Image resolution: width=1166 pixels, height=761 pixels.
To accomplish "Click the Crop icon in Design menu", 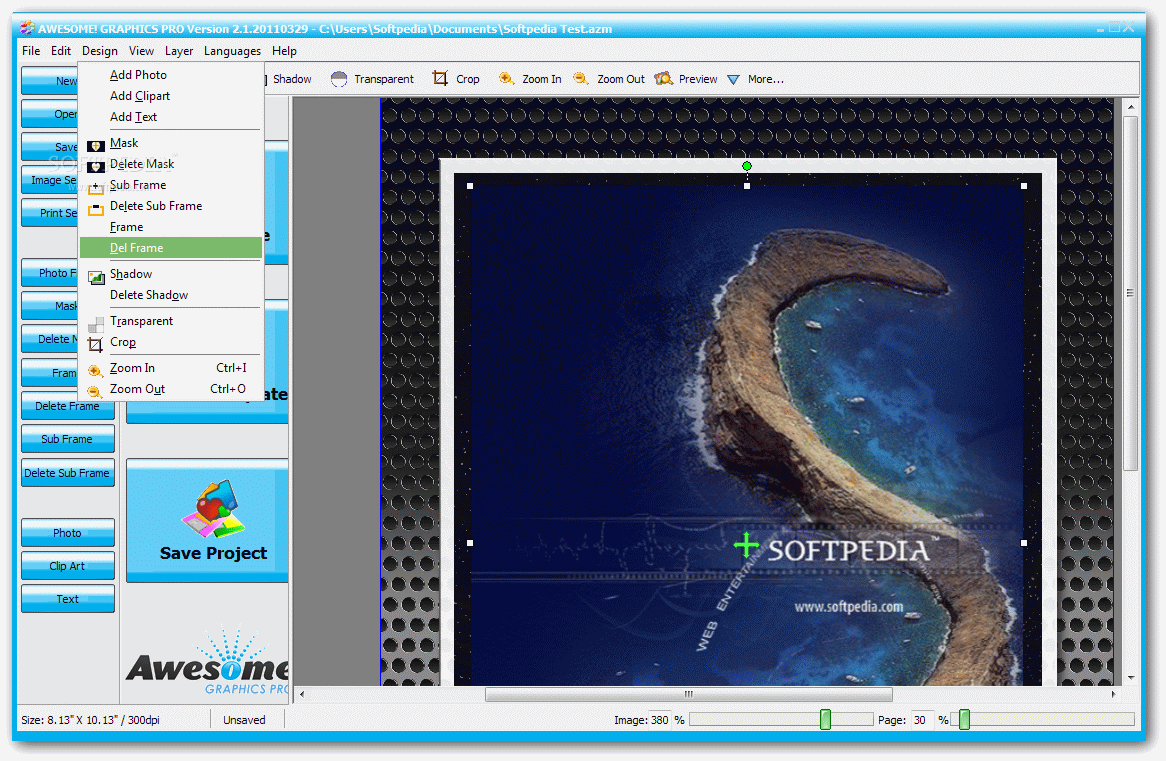I will click(95, 344).
